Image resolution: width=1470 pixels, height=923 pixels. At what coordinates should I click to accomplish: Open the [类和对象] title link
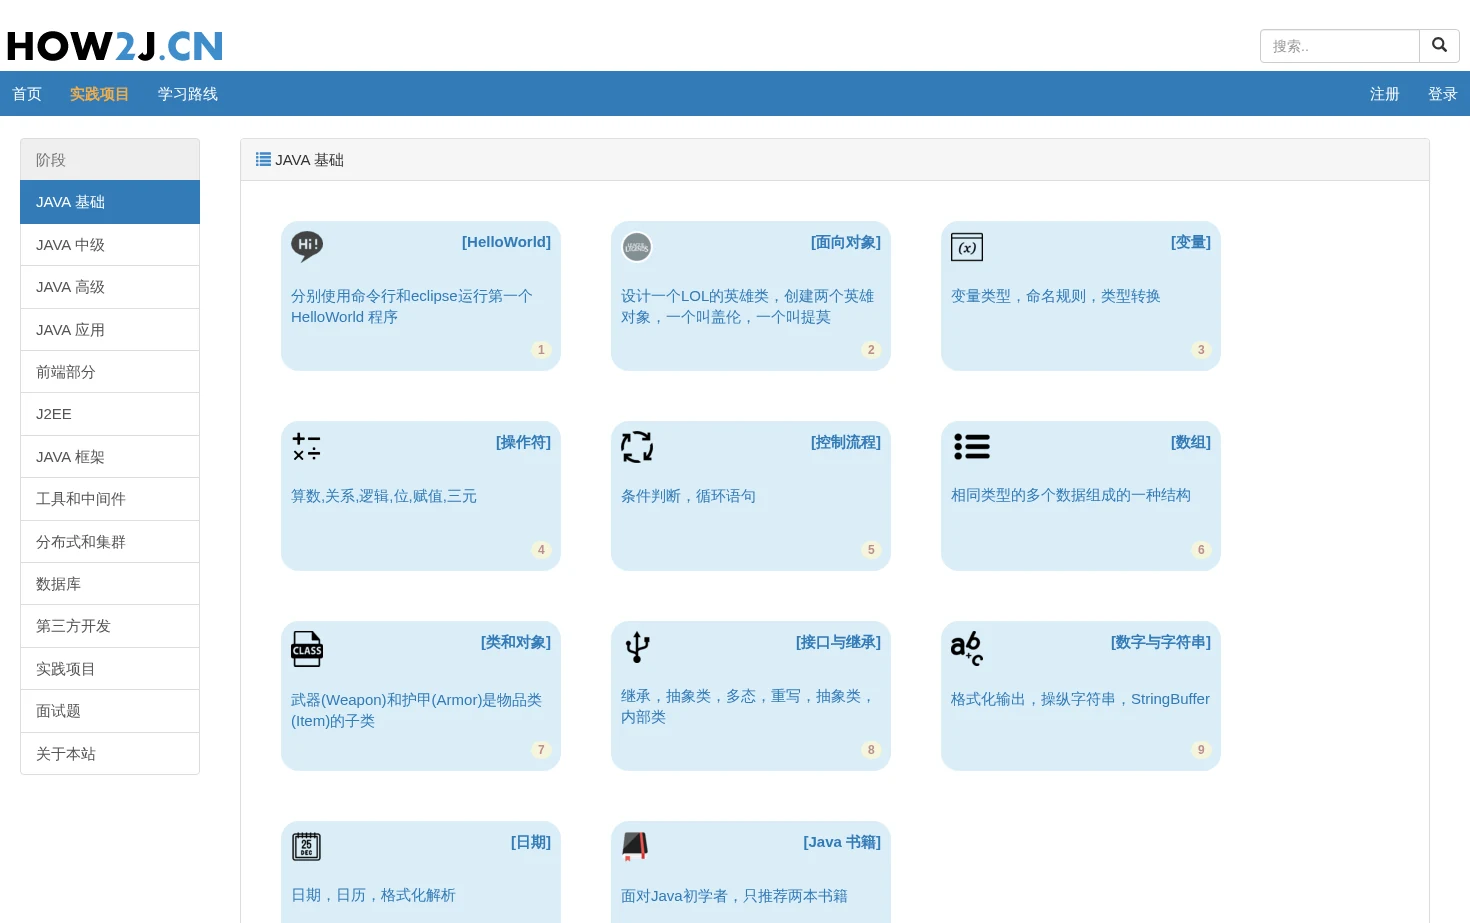click(x=516, y=642)
